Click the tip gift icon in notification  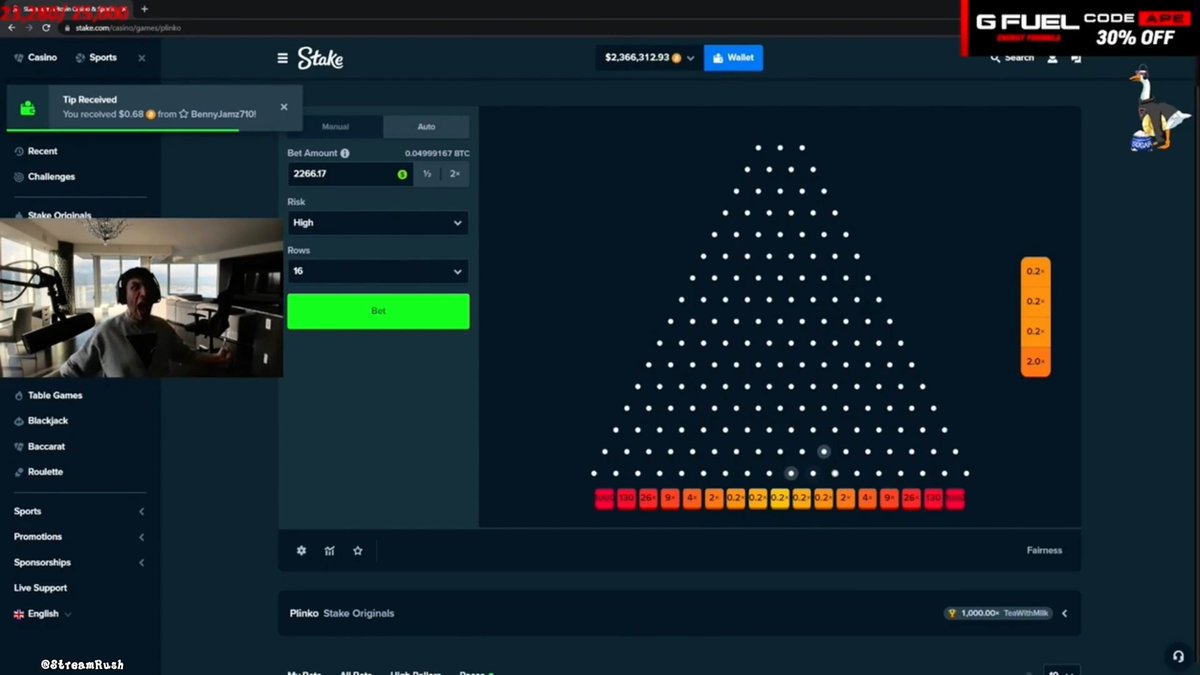(x=28, y=108)
